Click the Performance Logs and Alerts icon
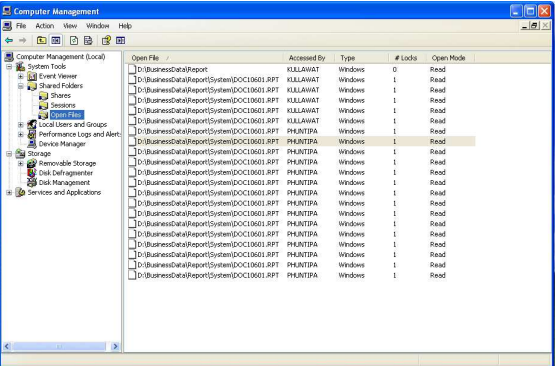 click(32, 134)
